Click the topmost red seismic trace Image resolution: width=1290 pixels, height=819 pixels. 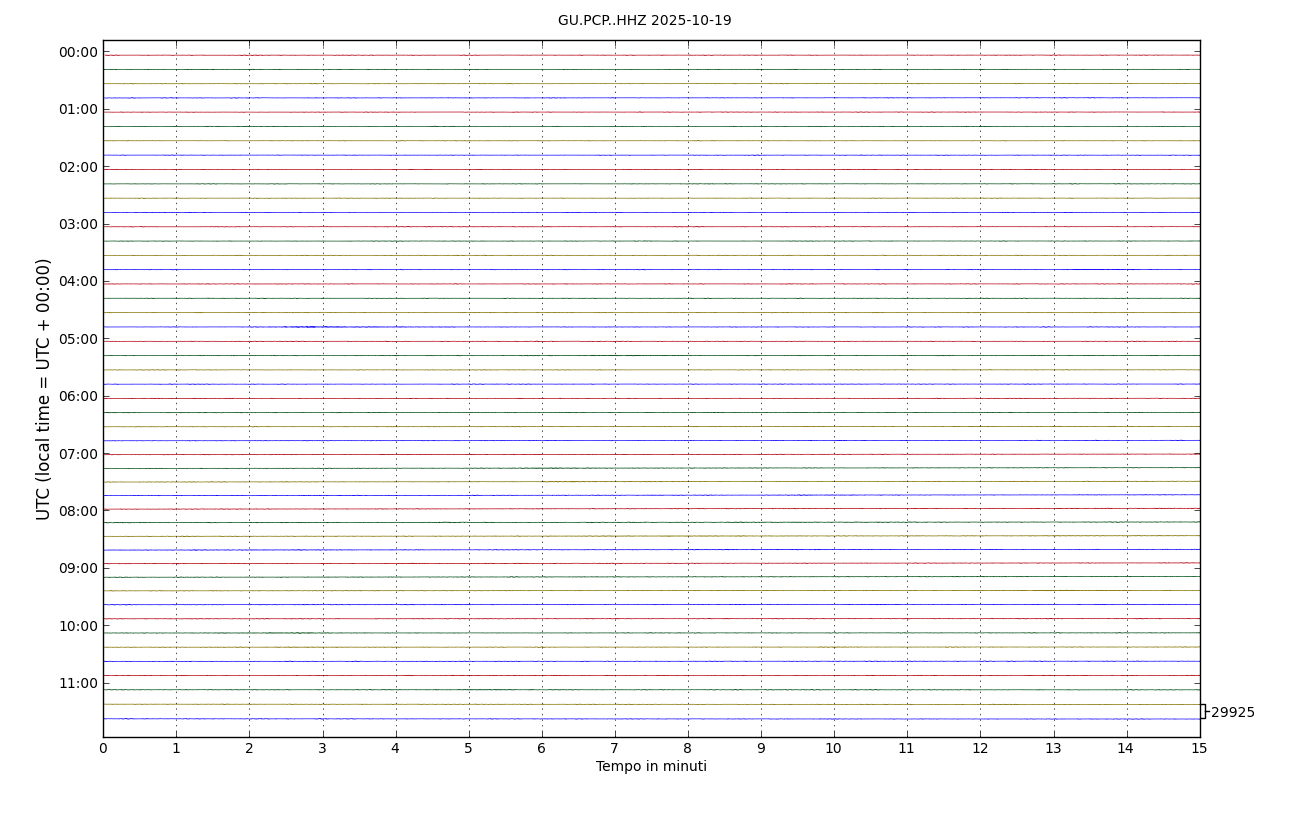(x=650, y=55)
